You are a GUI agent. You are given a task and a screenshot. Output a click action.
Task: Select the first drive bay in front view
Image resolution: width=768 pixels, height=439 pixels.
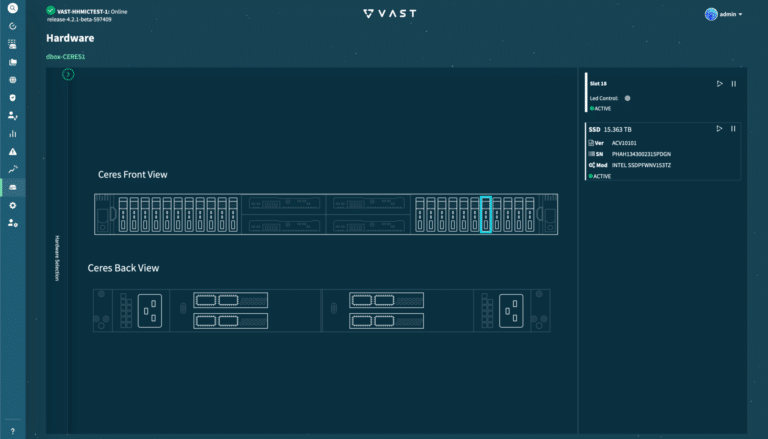click(x=123, y=214)
